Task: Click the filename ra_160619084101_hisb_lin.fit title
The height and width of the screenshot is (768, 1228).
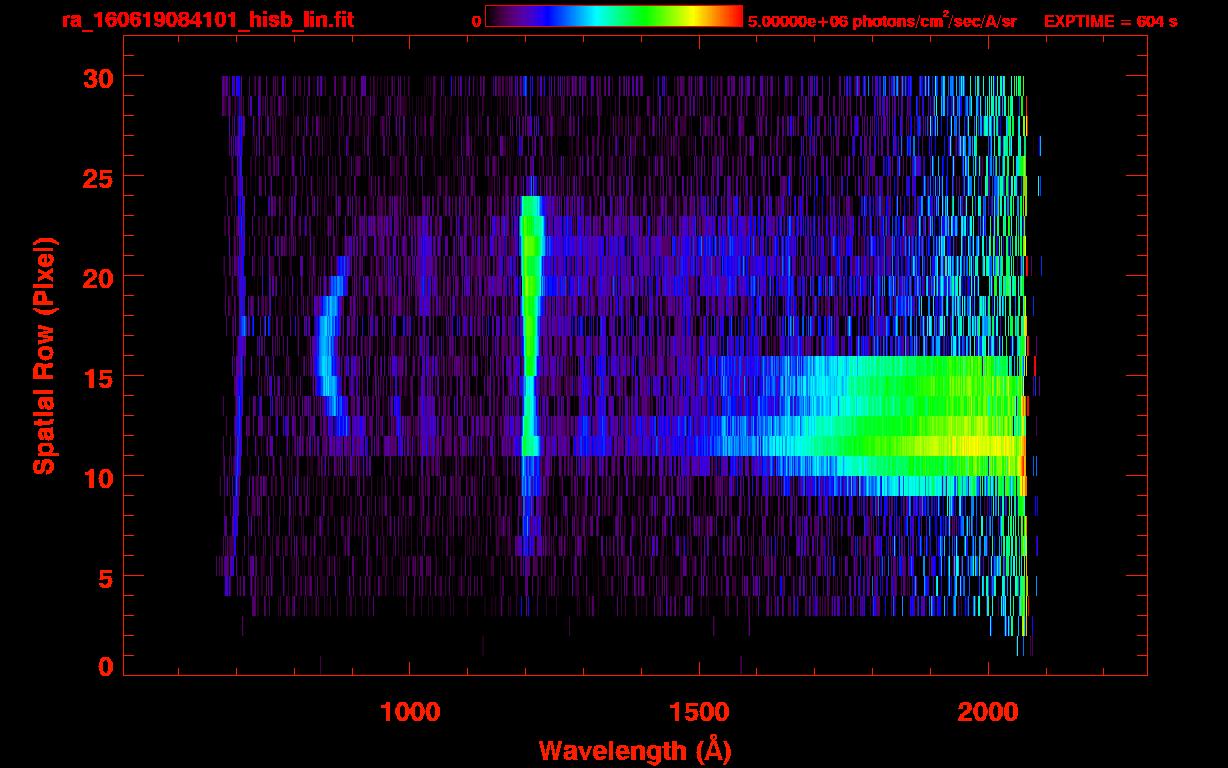Action: [206, 20]
